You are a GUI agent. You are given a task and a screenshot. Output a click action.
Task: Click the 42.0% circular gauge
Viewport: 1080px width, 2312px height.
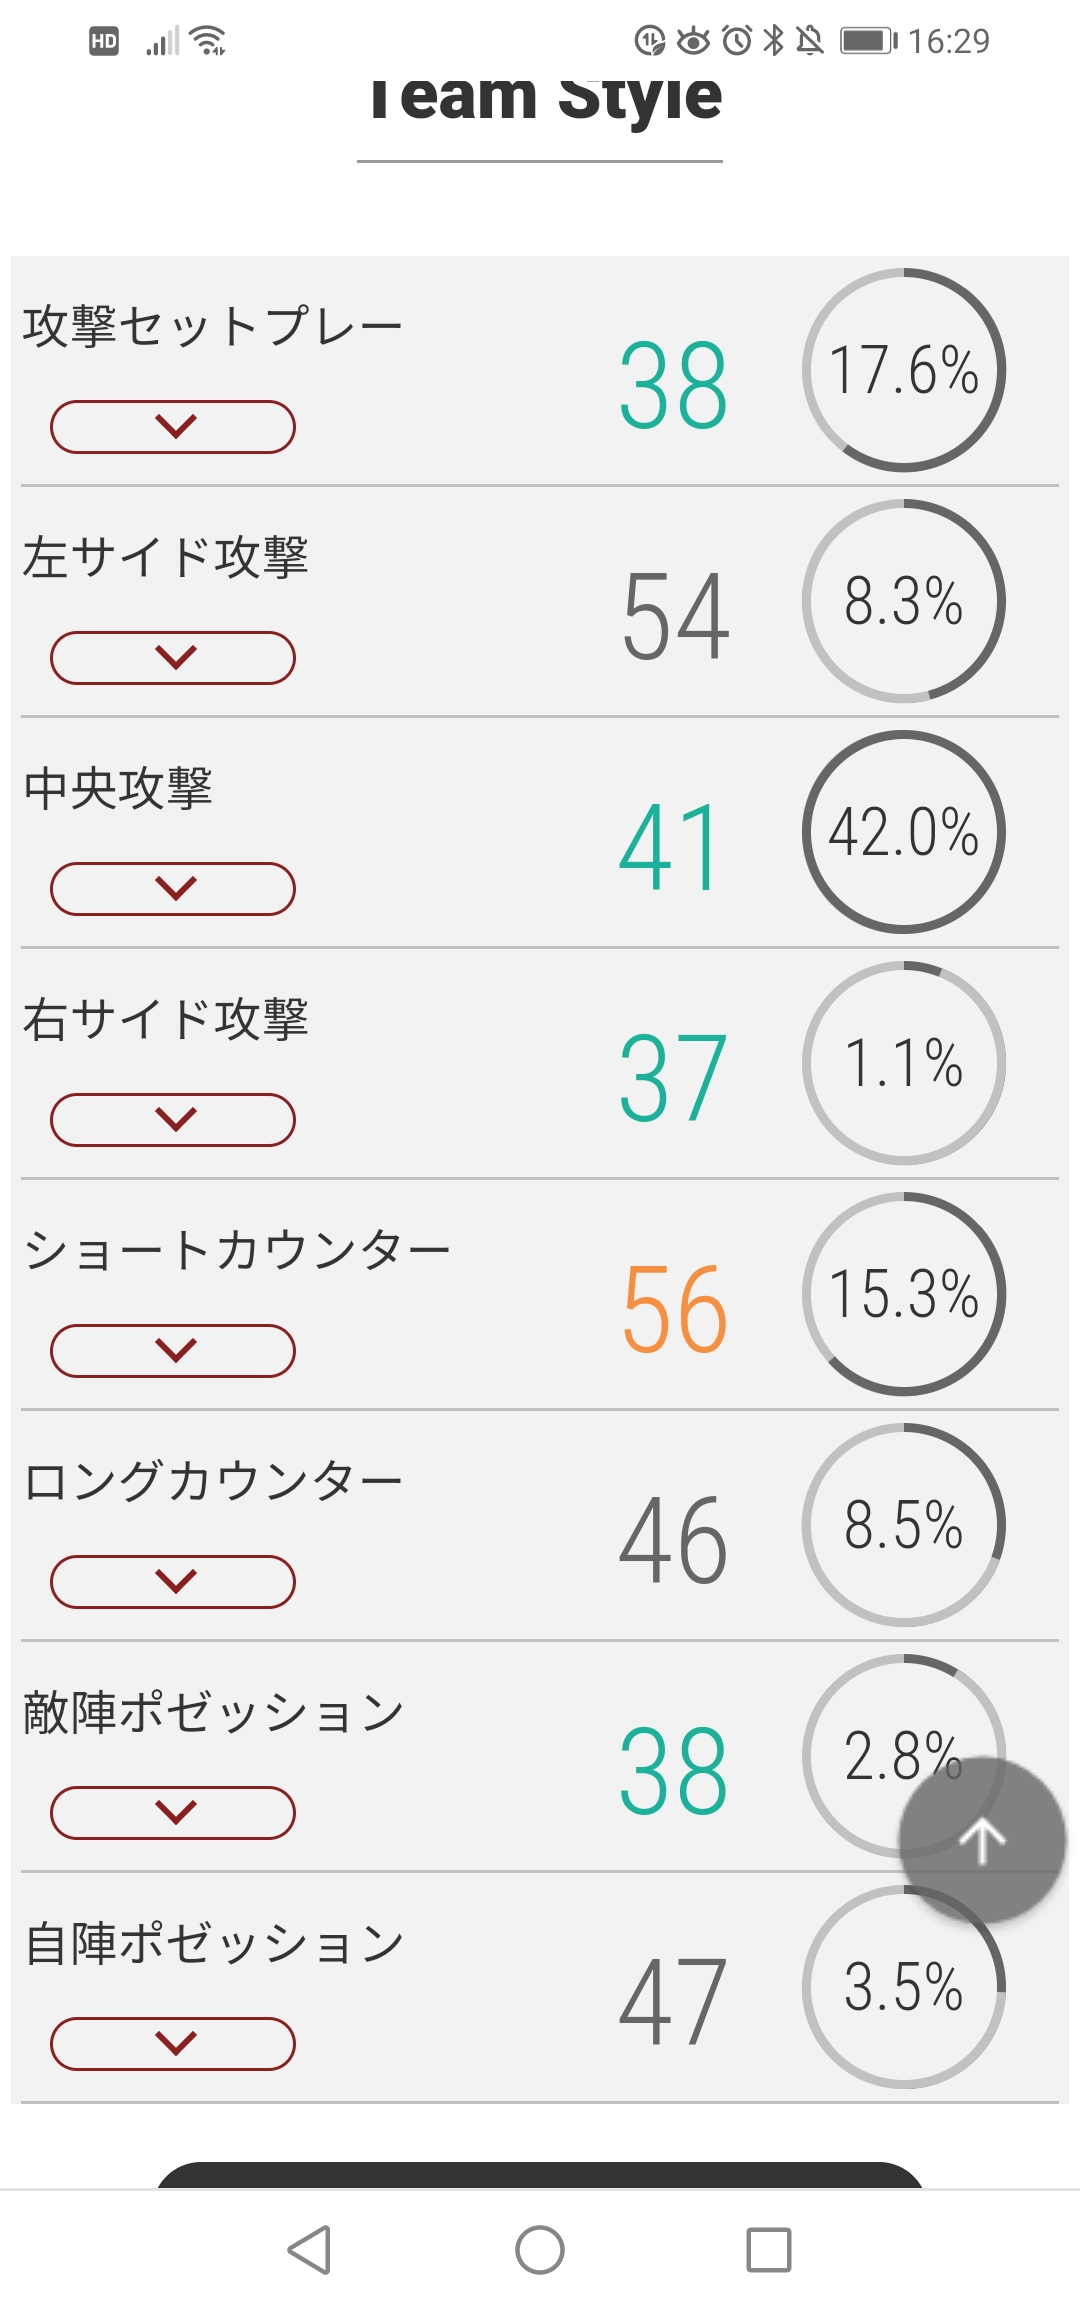pyautogui.click(x=903, y=832)
